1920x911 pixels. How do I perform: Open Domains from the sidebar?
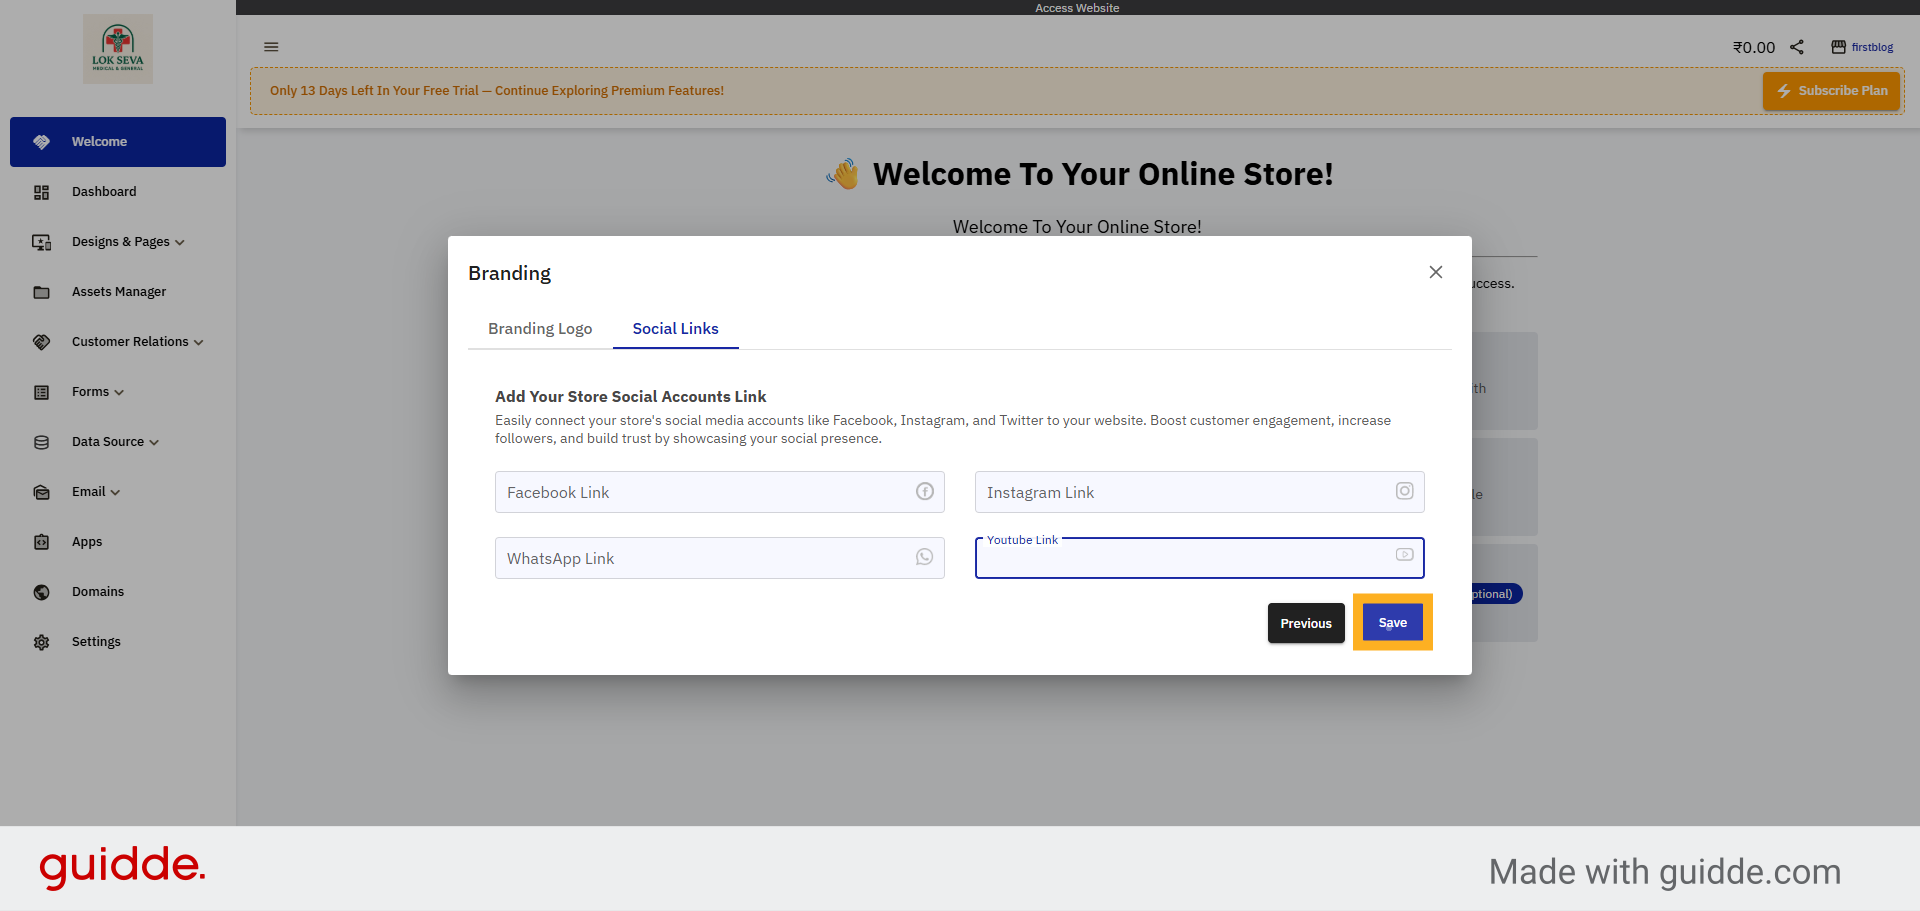(x=118, y=592)
